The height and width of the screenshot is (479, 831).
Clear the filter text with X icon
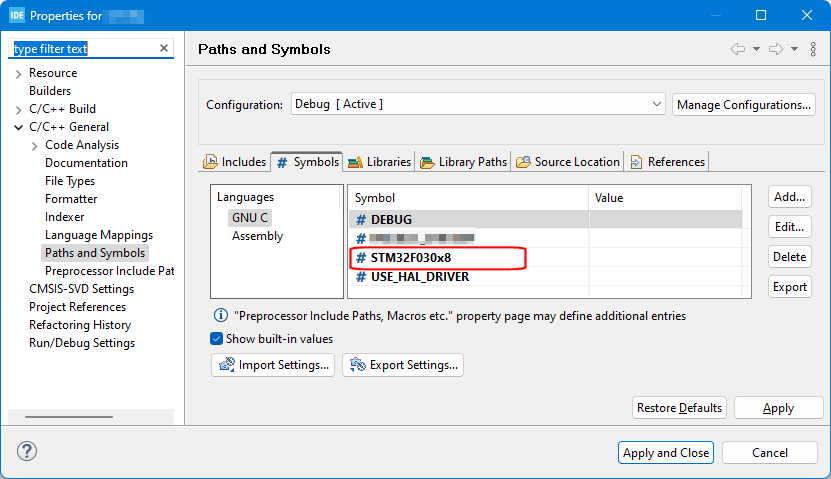tap(164, 48)
